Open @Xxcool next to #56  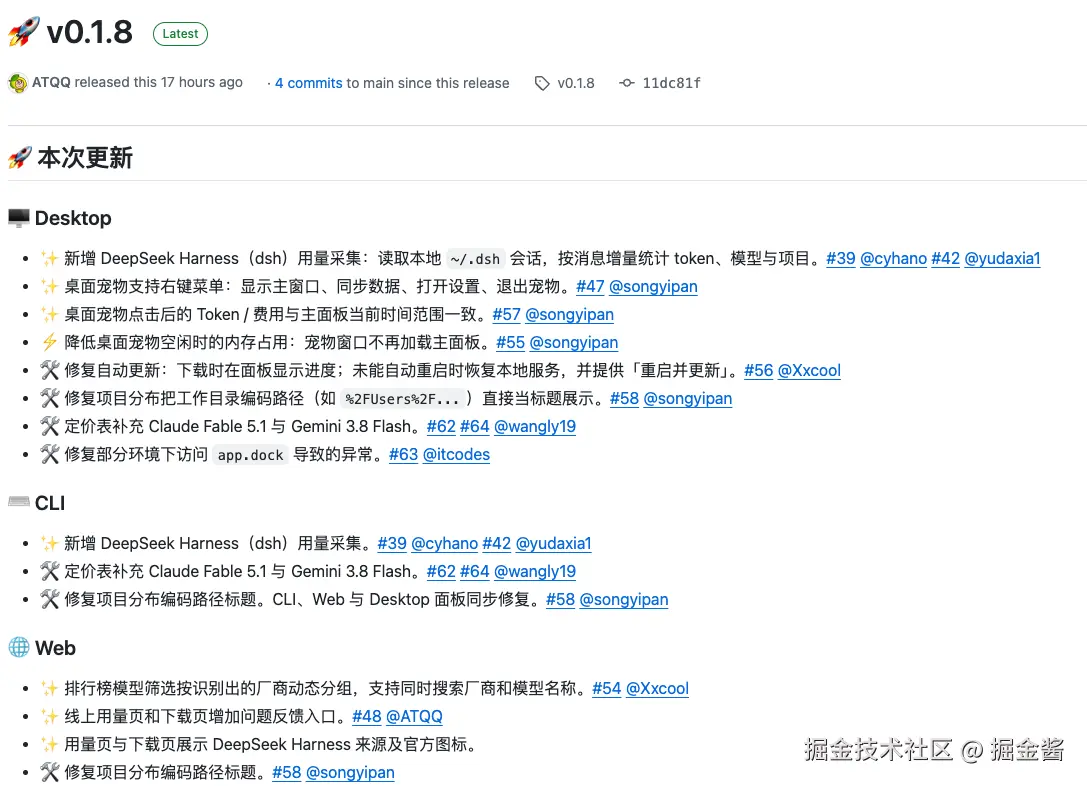[x=809, y=371]
